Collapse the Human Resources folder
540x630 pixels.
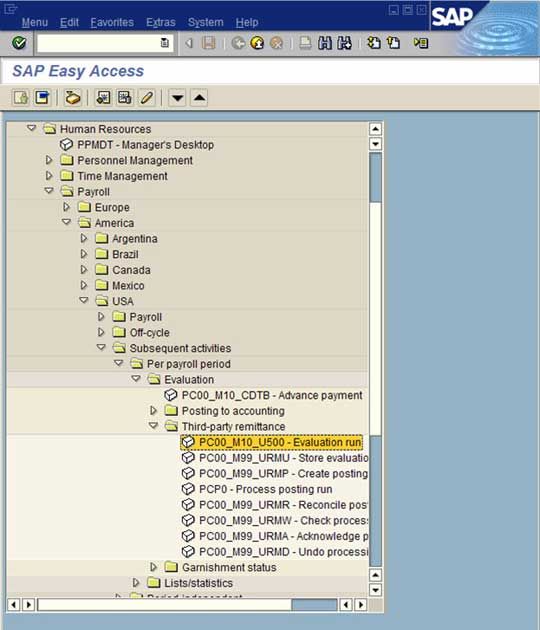(31, 129)
